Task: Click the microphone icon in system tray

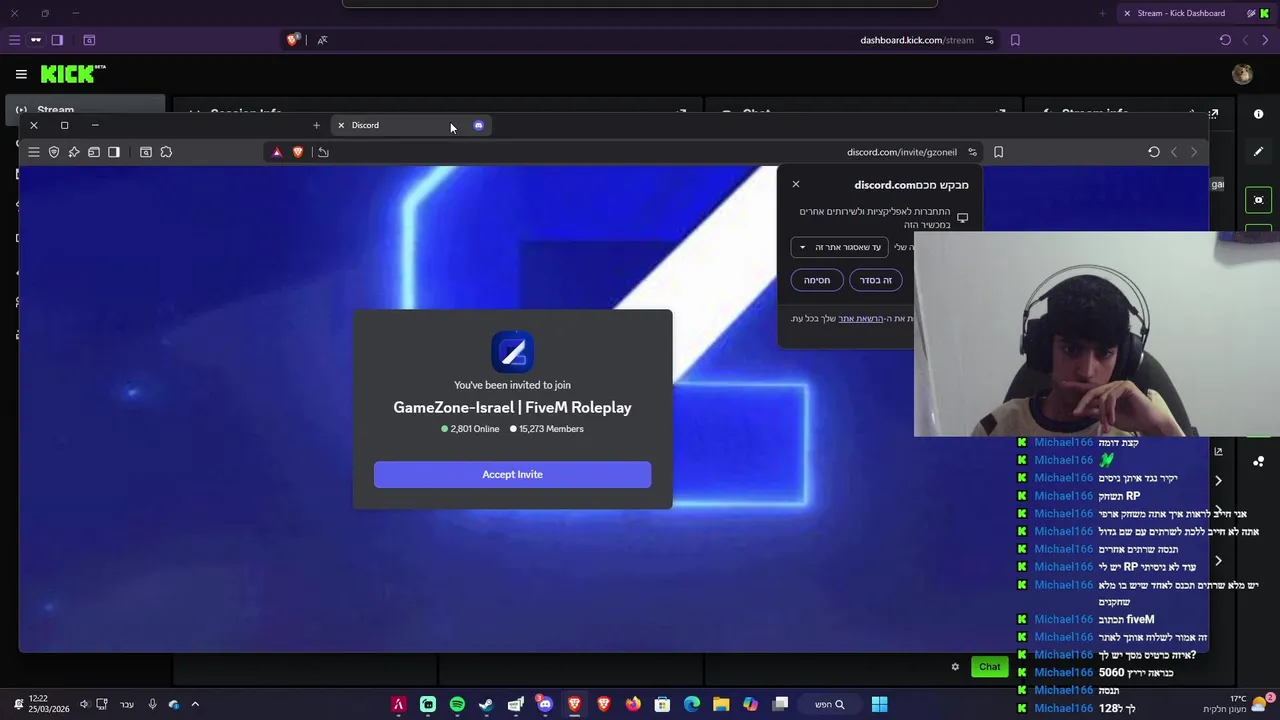Action: 152,704
